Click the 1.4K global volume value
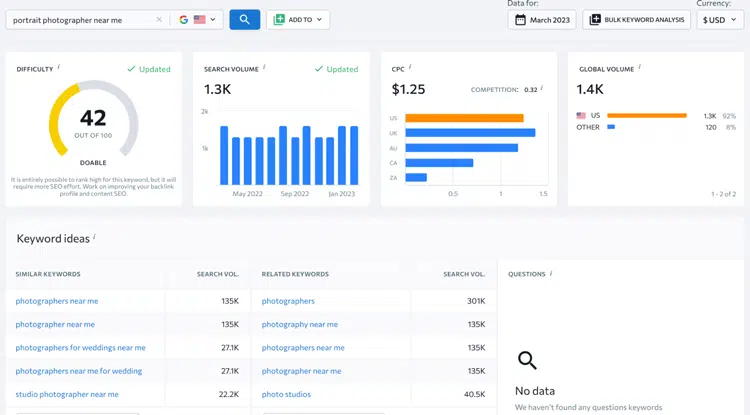The height and width of the screenshot is (415, 750). pos(590,89)
